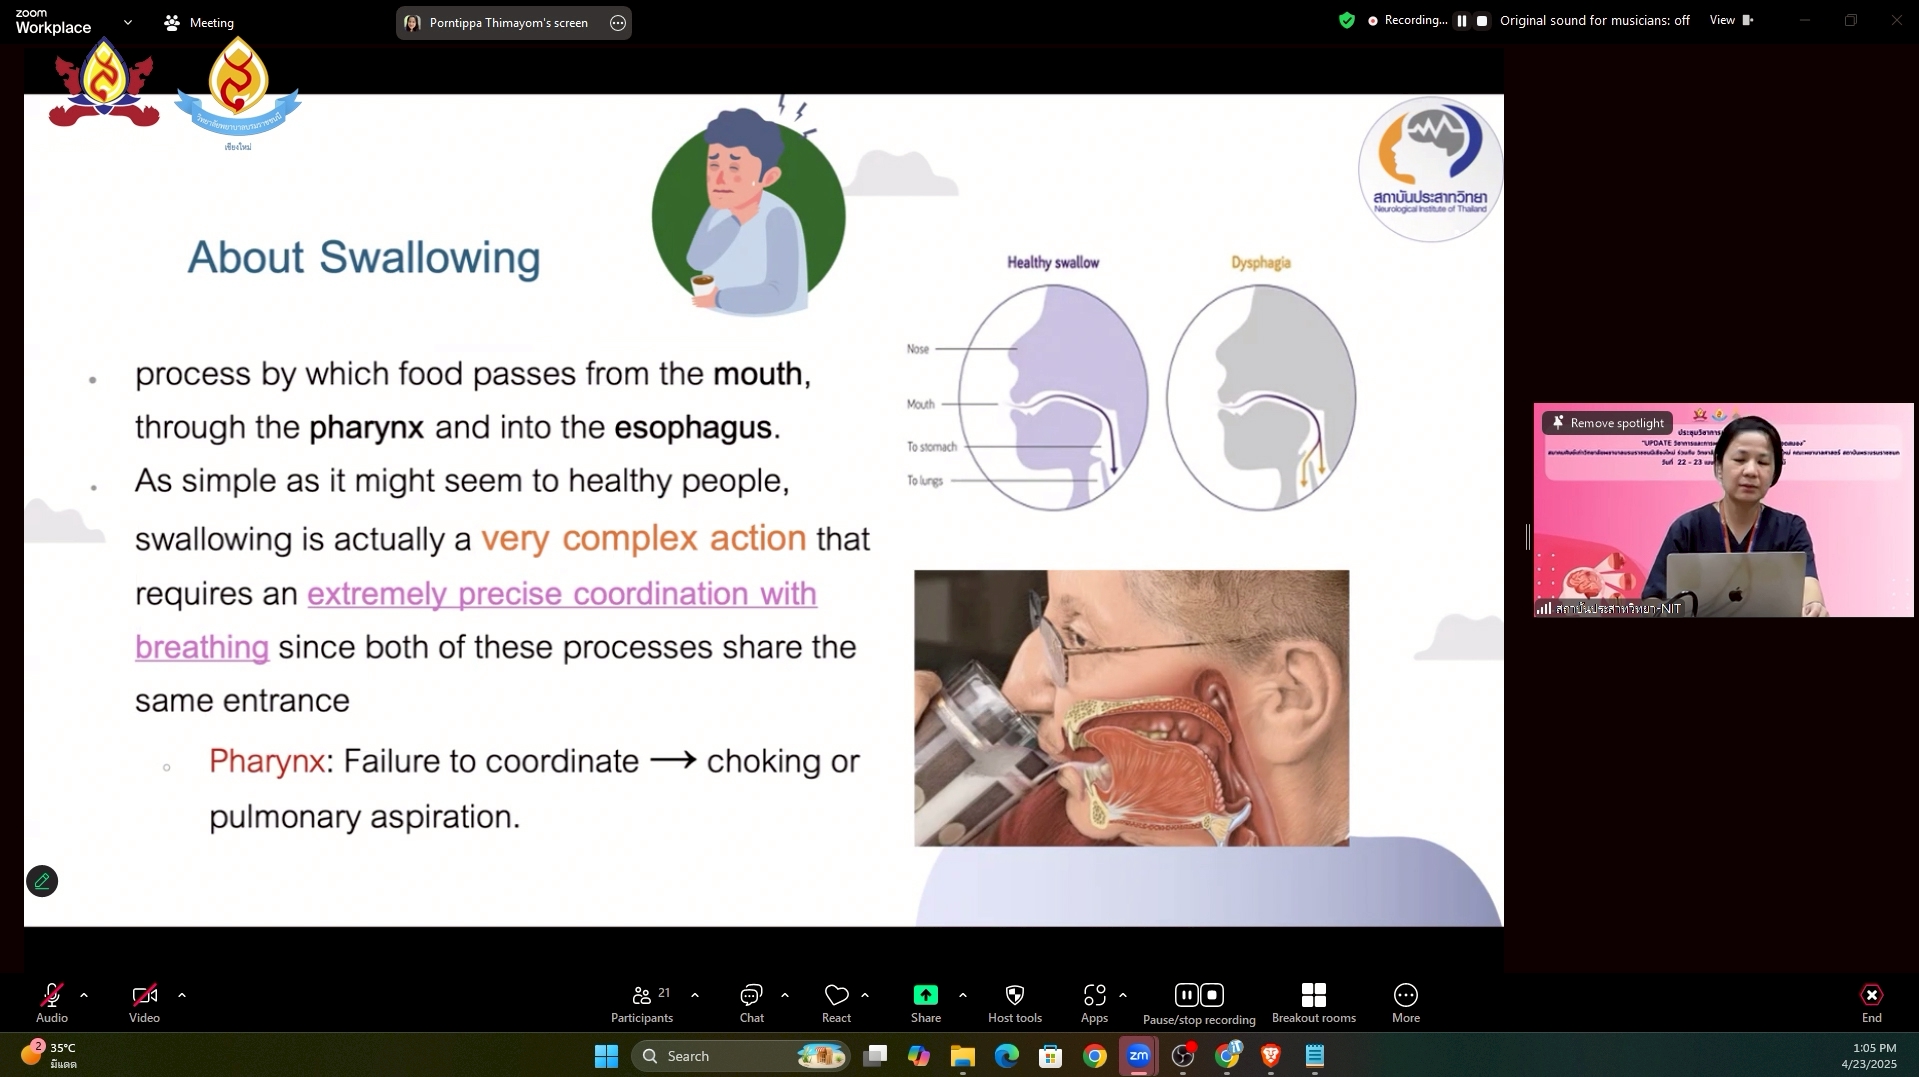Expand the Chat options chevron
The height and width of the screenshot is (1077, 1919).
[785, 995]
